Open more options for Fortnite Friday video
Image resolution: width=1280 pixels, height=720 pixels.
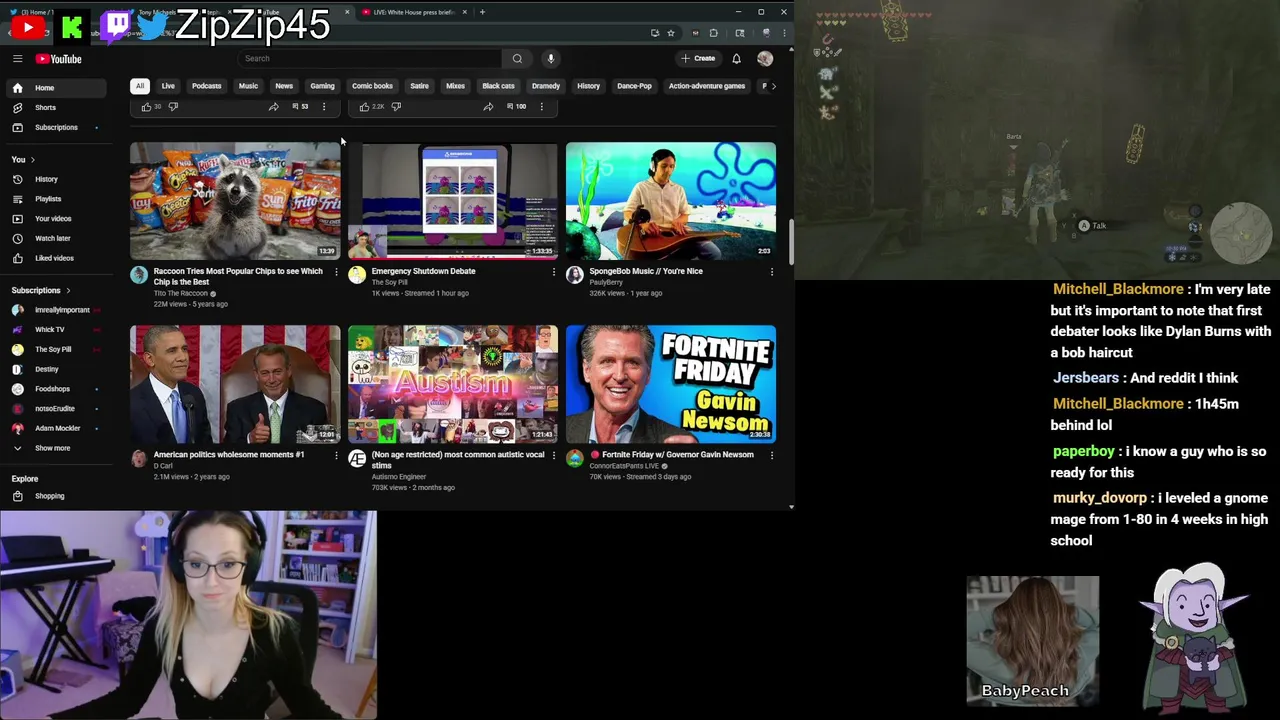(772, 455)
